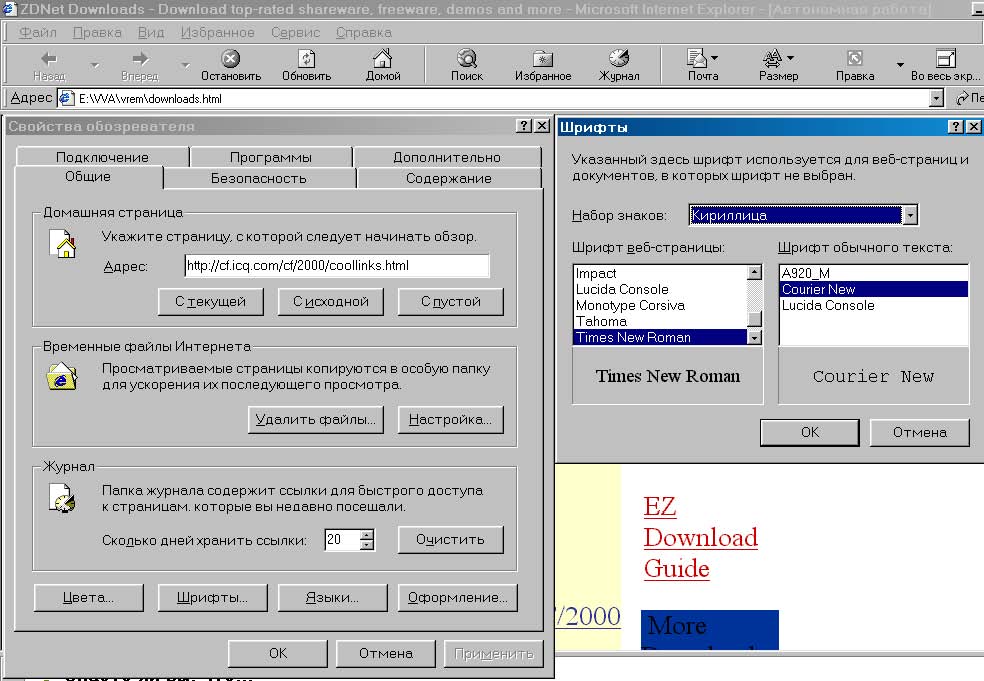The image size is (984, 681).
Task: Click the Очистить history button
Action: coord(451,539)
